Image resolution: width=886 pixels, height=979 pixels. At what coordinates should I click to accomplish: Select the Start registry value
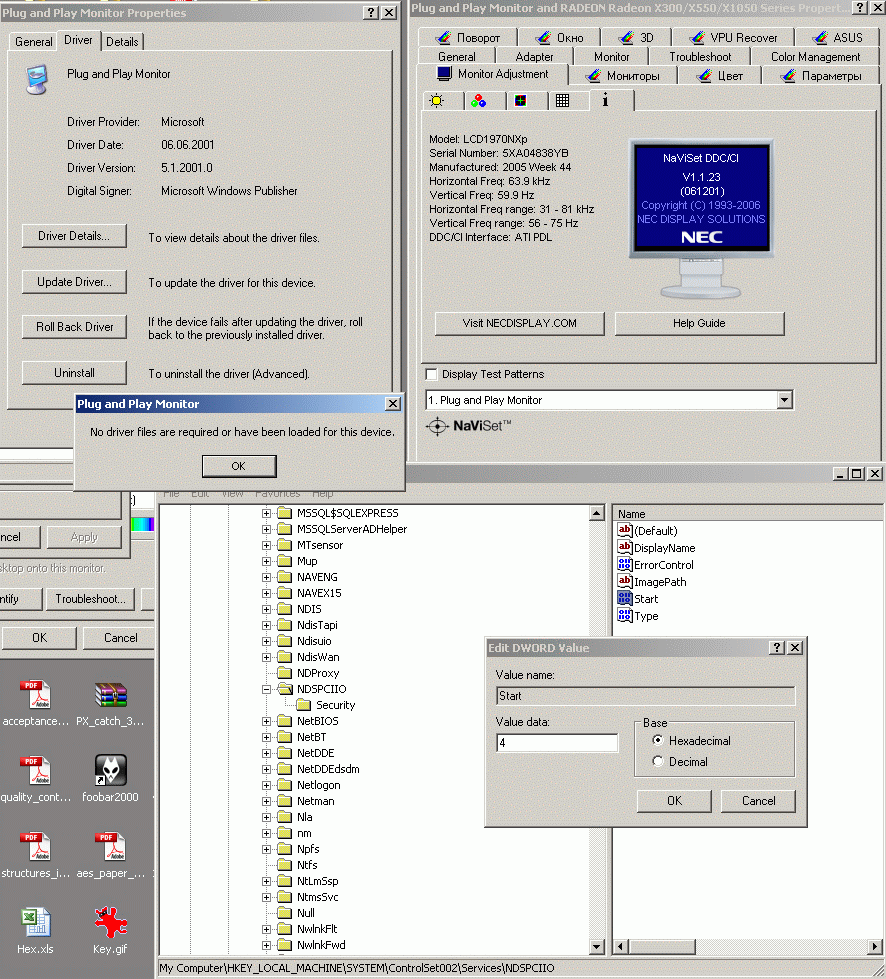[x=637, y=599]
